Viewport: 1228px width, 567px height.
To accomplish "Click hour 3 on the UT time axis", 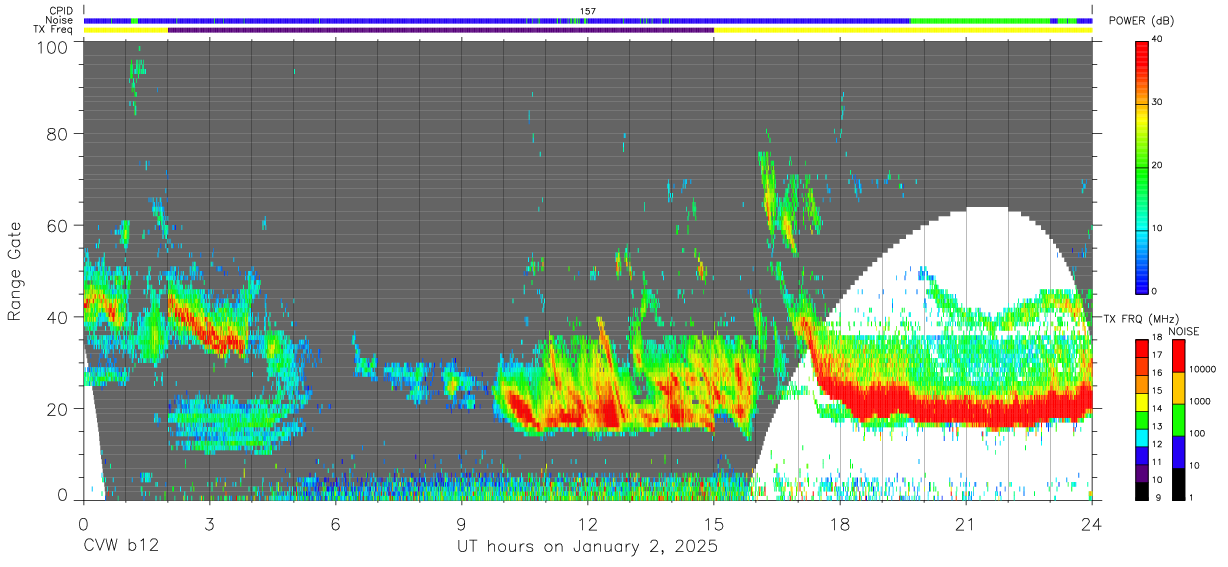I will tap(209, 523).
